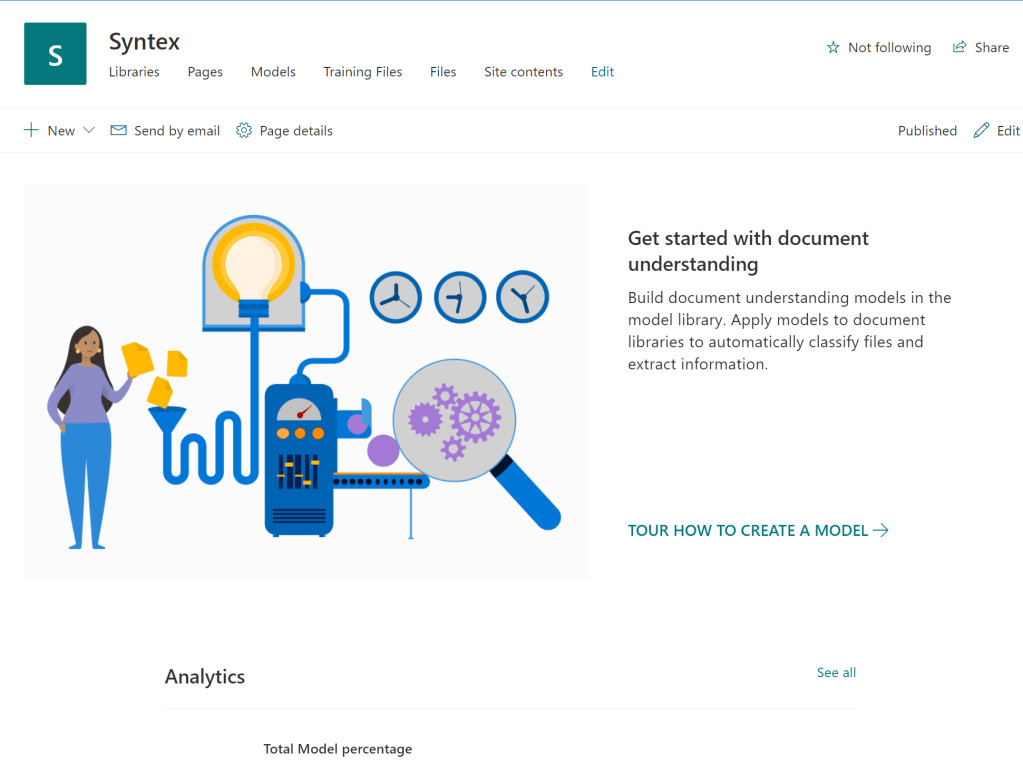Expand the New dropdown chevron

(x=89, y=130)
